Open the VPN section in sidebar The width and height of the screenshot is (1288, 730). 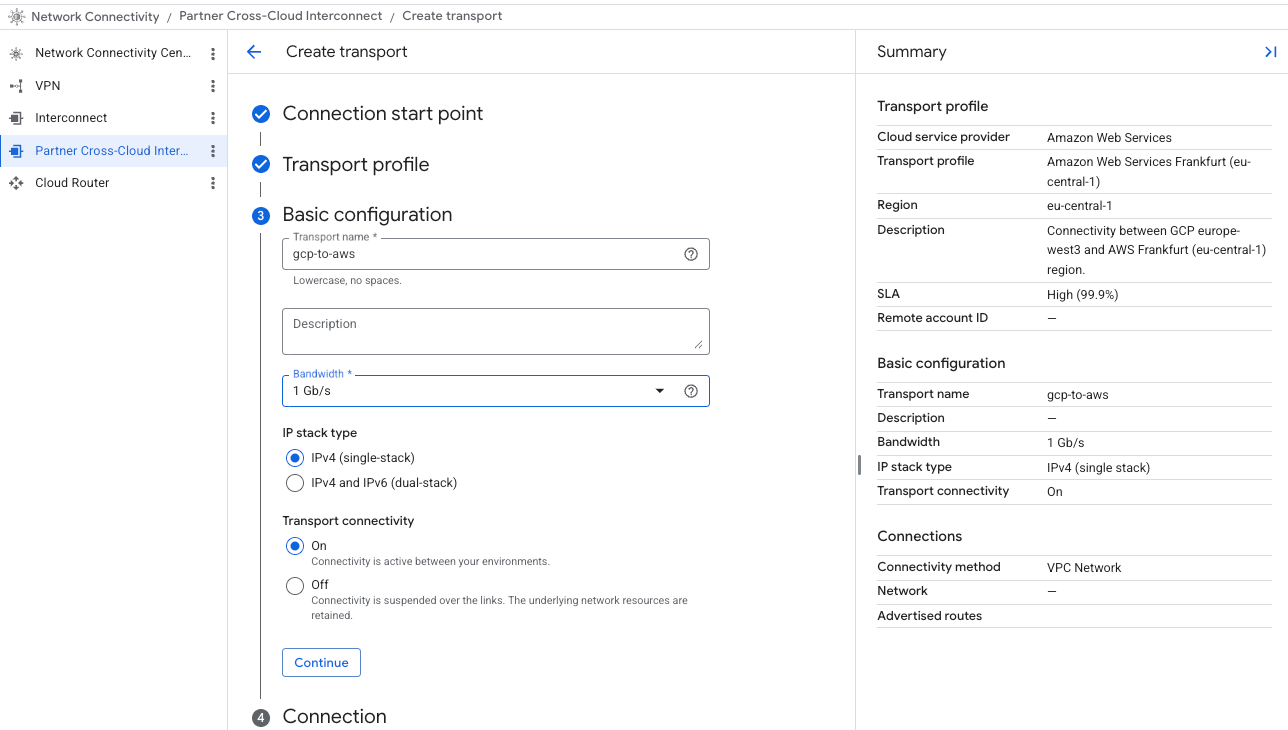[48, 86]
